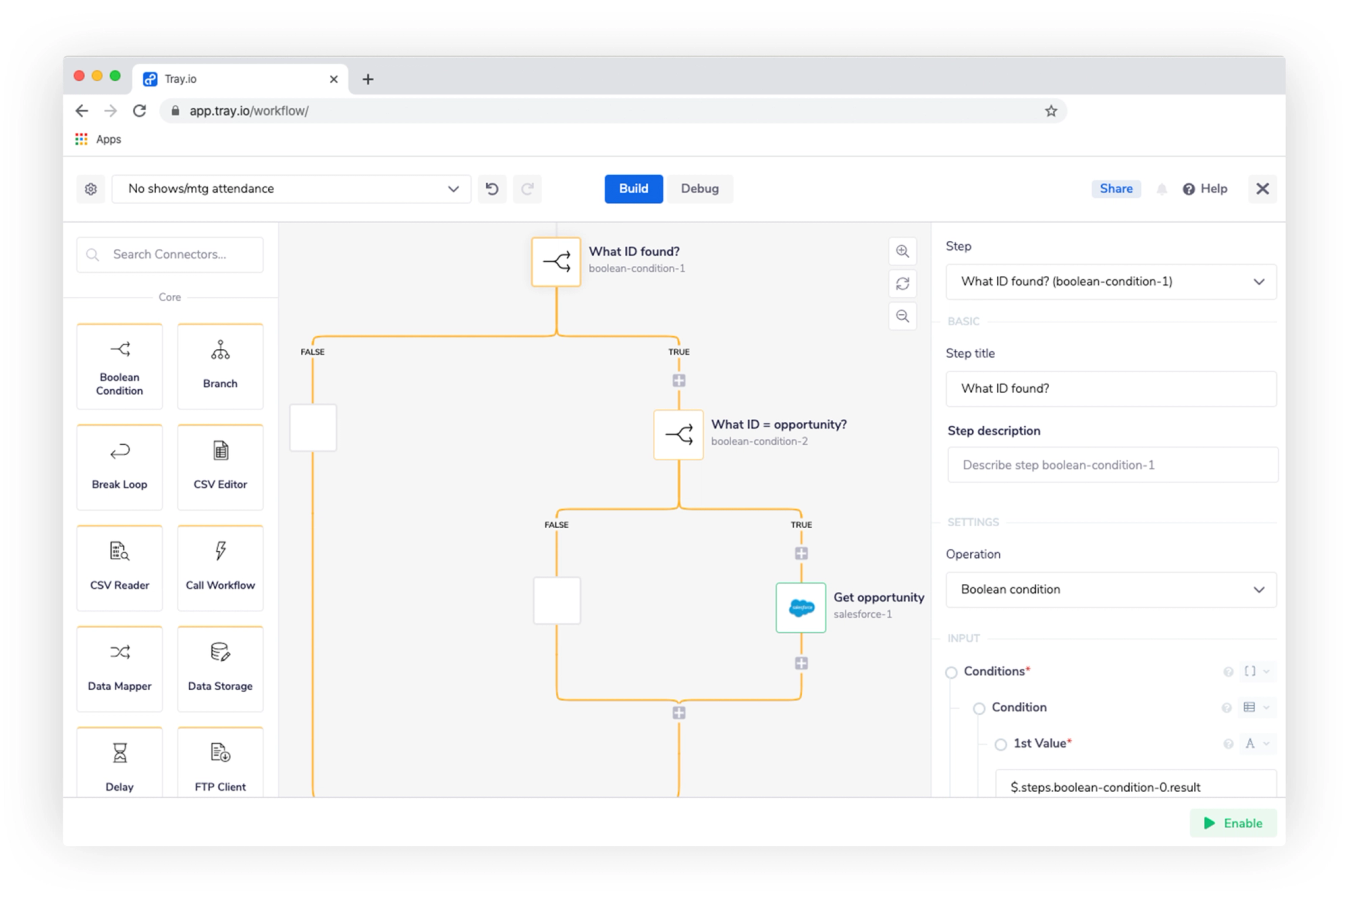Pick the Delay connector
Screen dimensions: 1350x900
(x=120, y=762)
